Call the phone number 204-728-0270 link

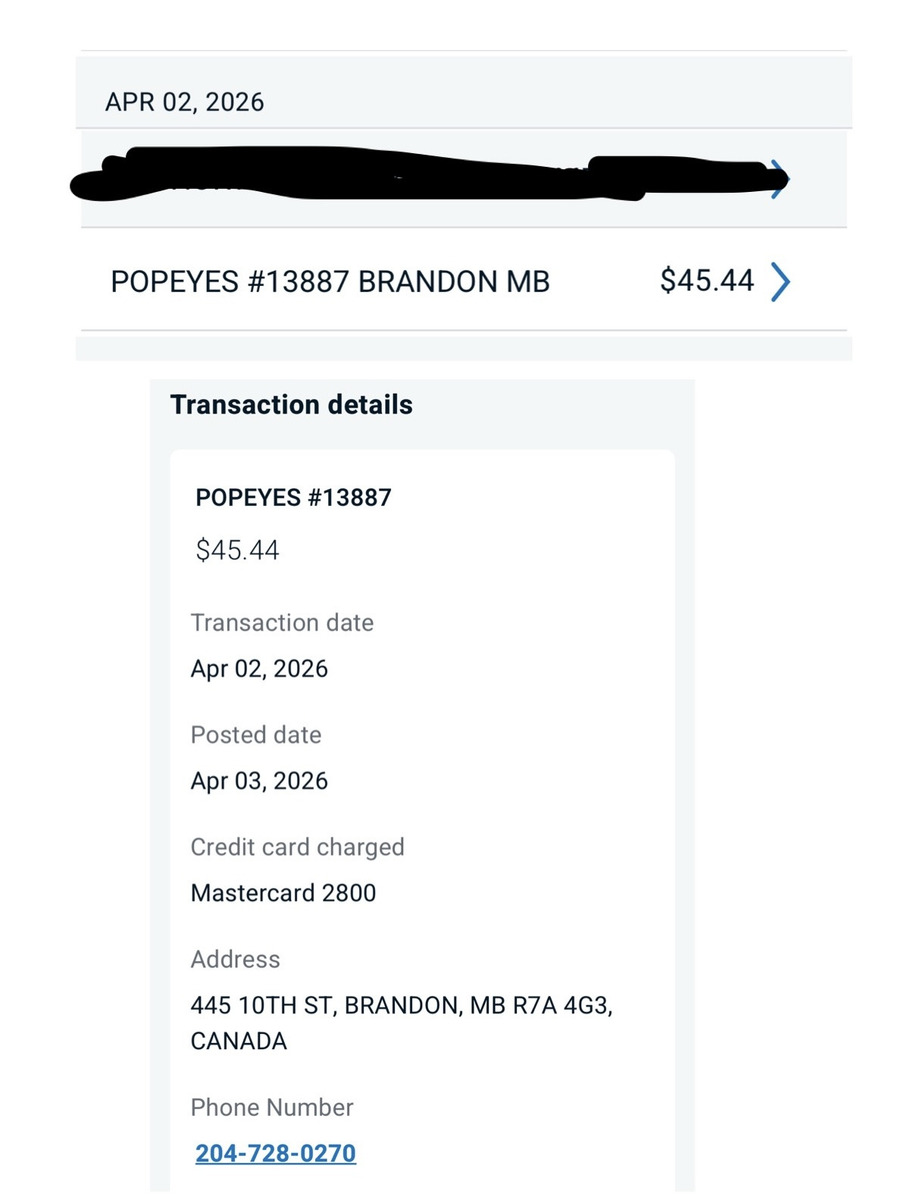[275, 1153]
